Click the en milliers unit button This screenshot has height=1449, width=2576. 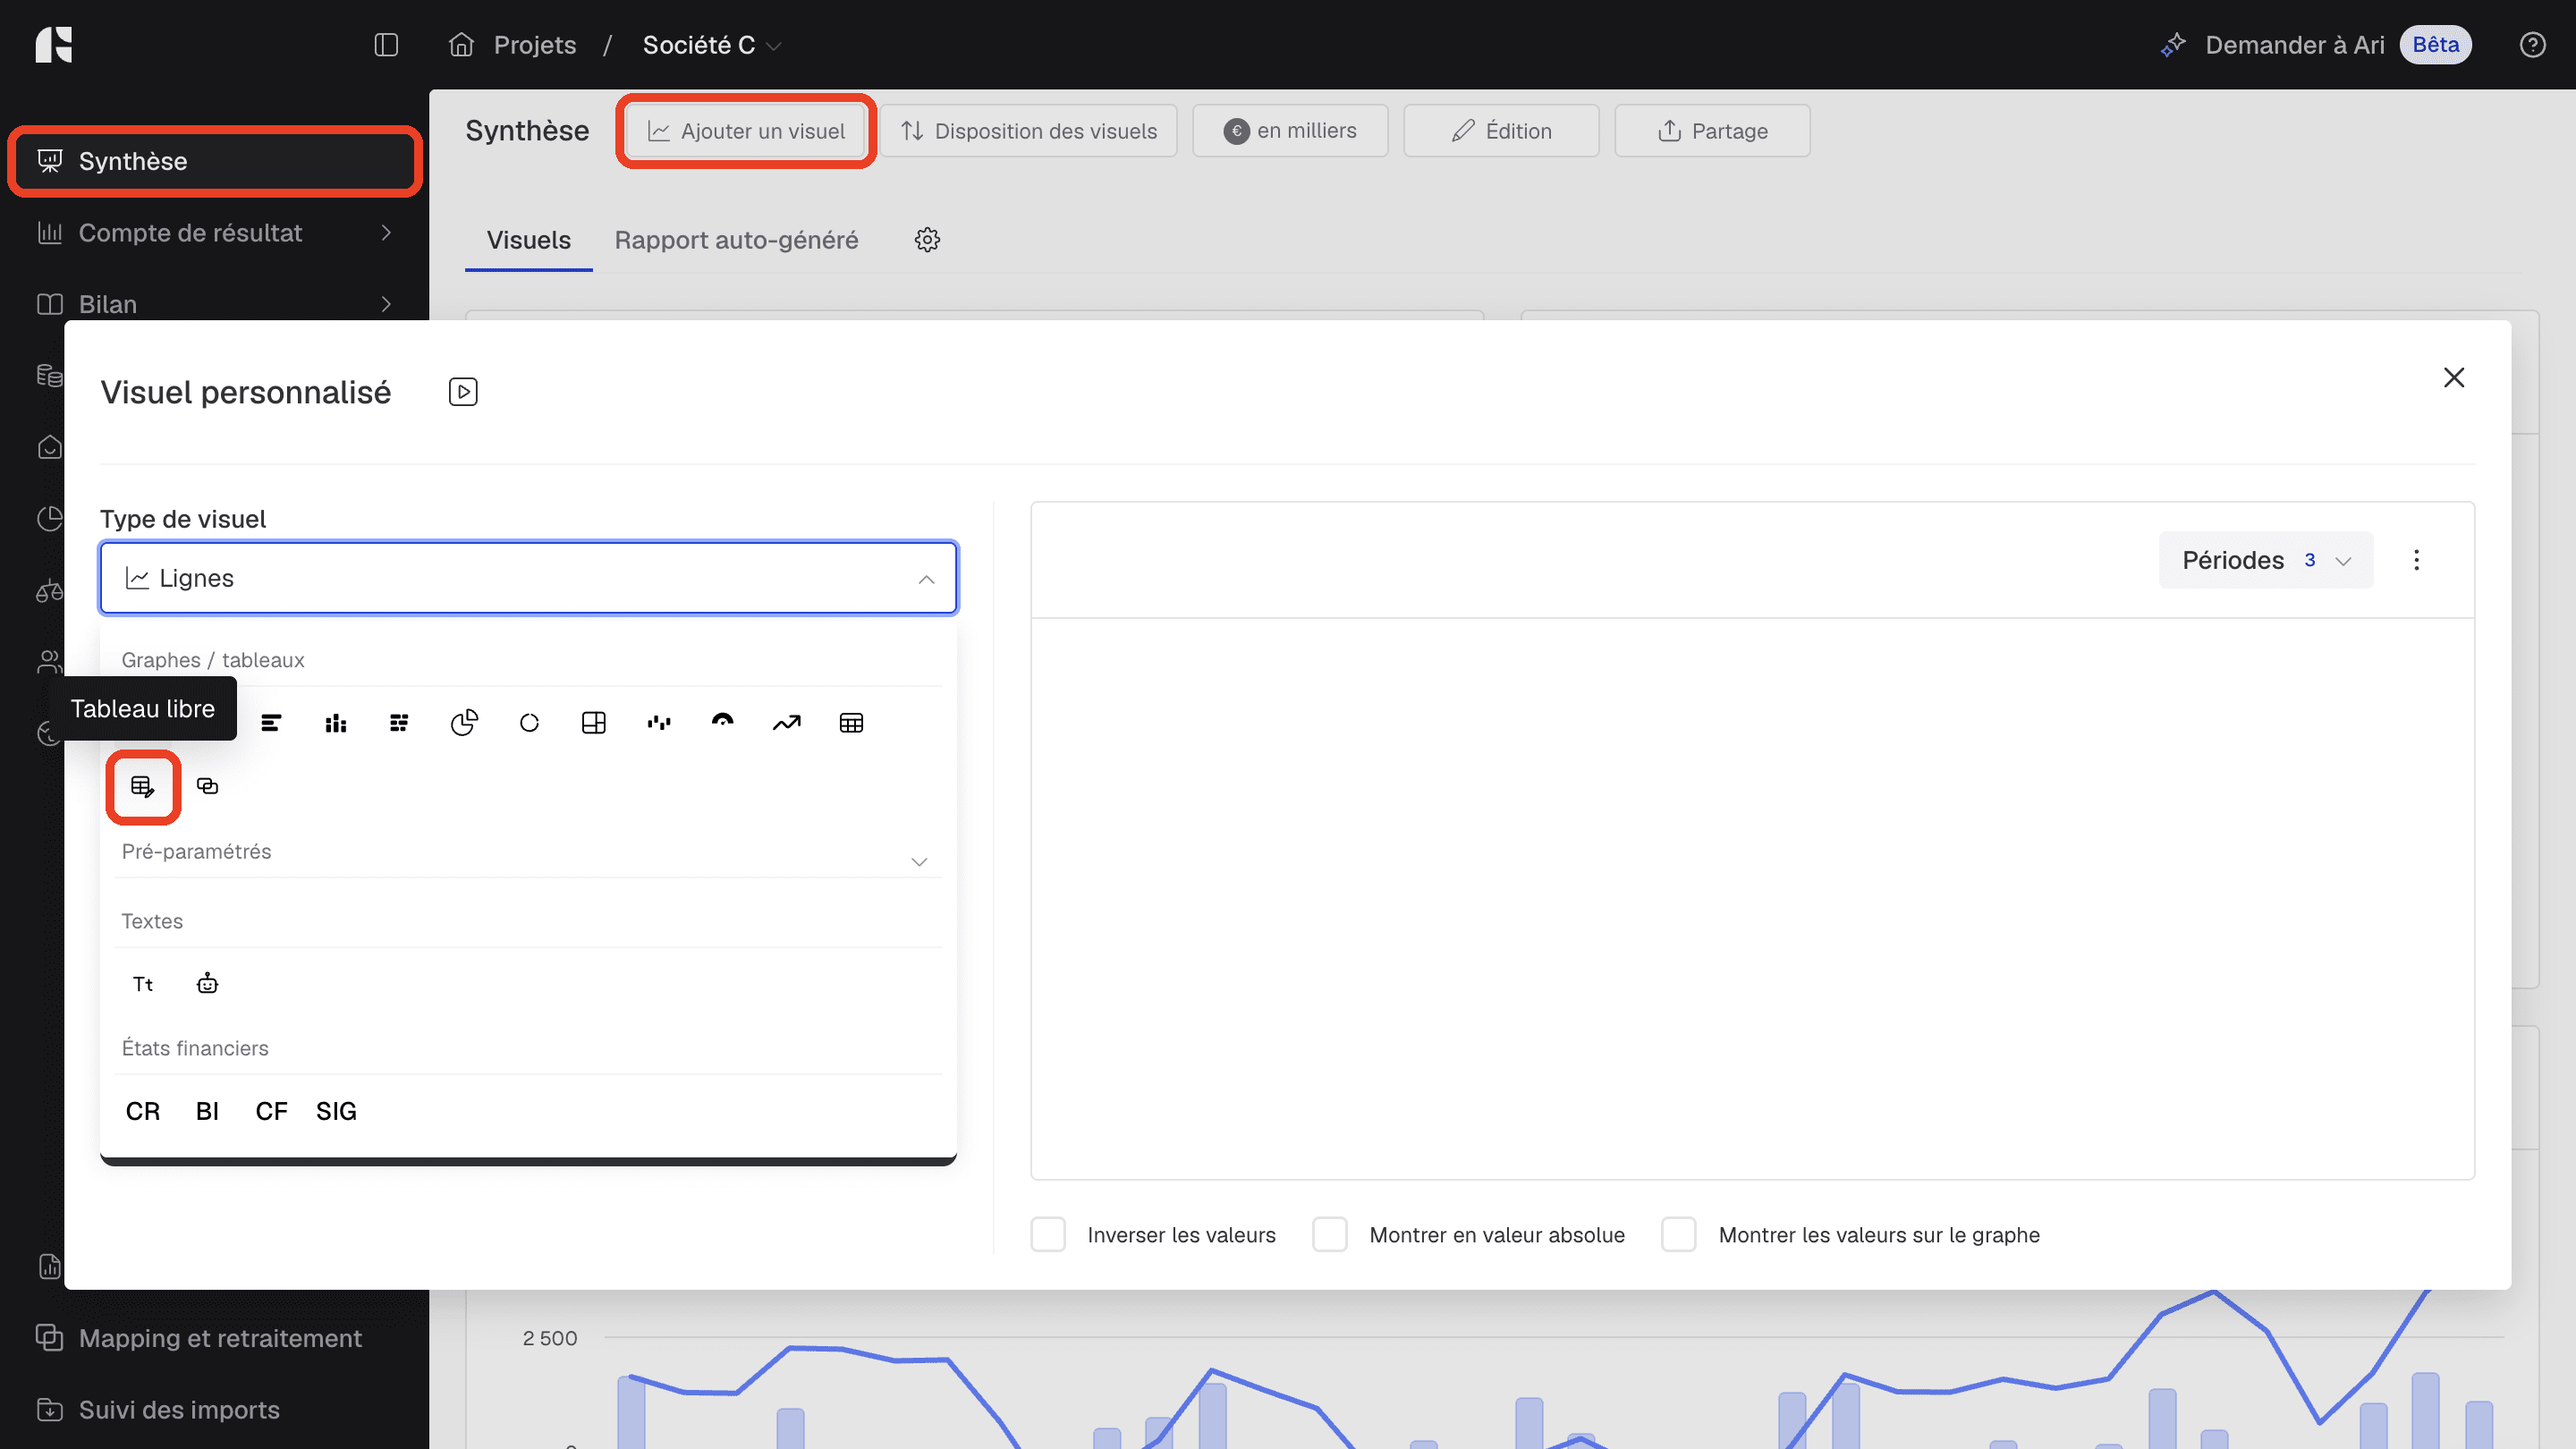point(1290,131)
